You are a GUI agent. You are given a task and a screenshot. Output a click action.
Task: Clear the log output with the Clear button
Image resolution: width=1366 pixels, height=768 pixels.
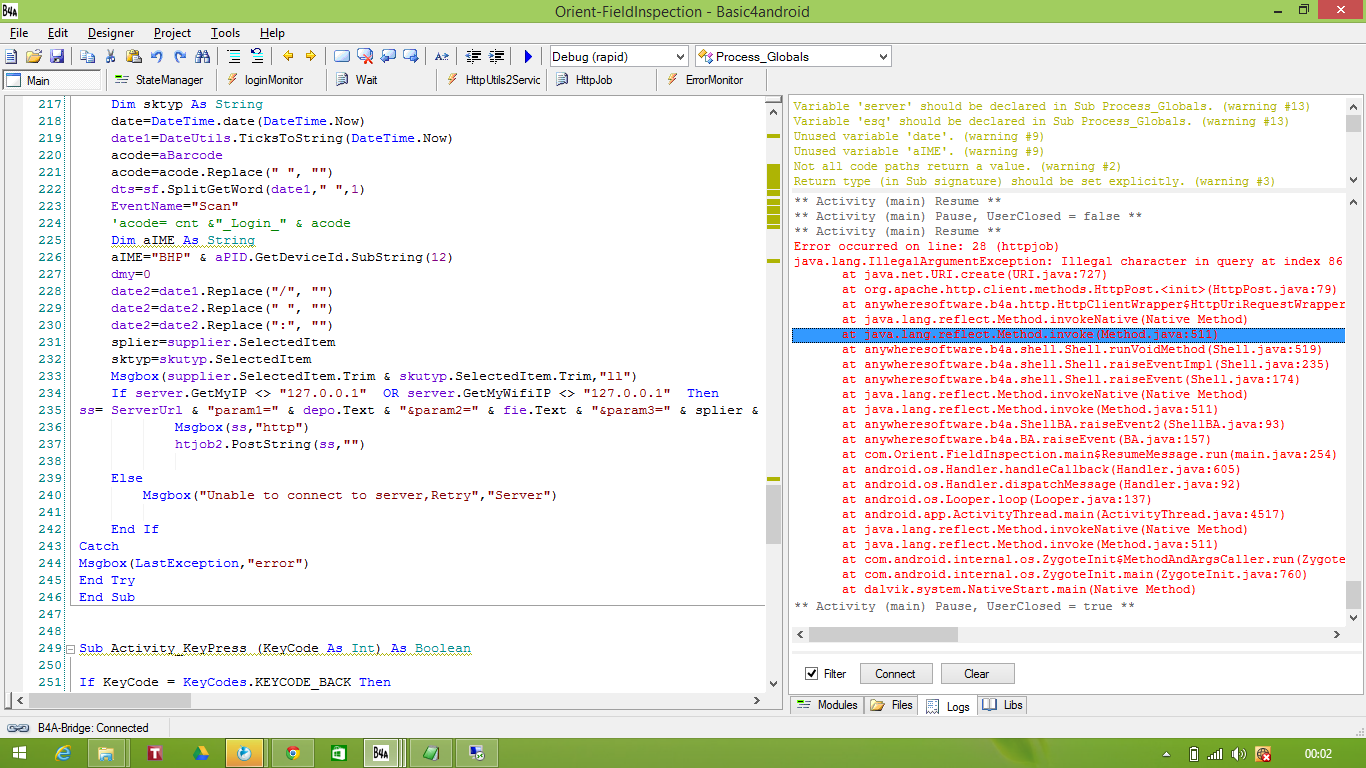977,673
